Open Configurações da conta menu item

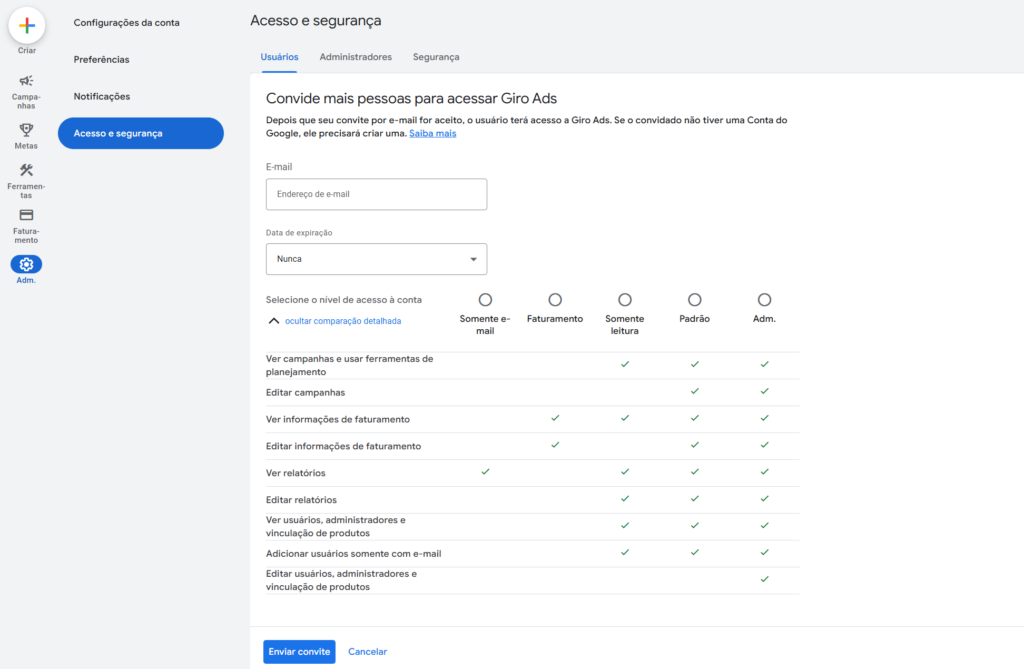[x=127, y=22]
